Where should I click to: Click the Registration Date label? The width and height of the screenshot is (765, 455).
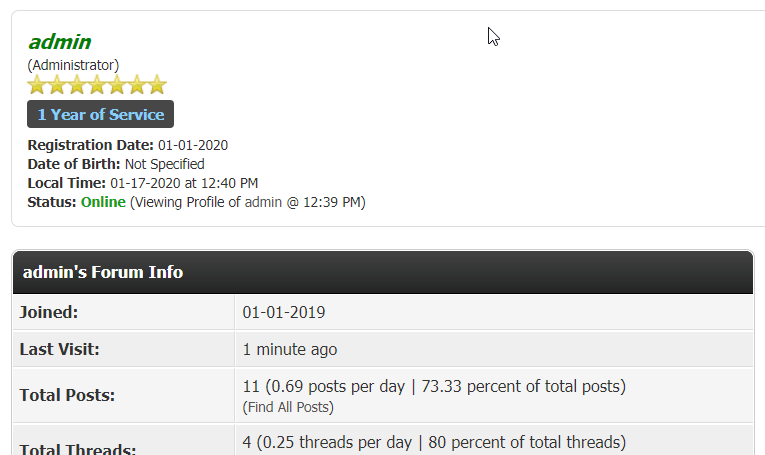pos(90,145)
